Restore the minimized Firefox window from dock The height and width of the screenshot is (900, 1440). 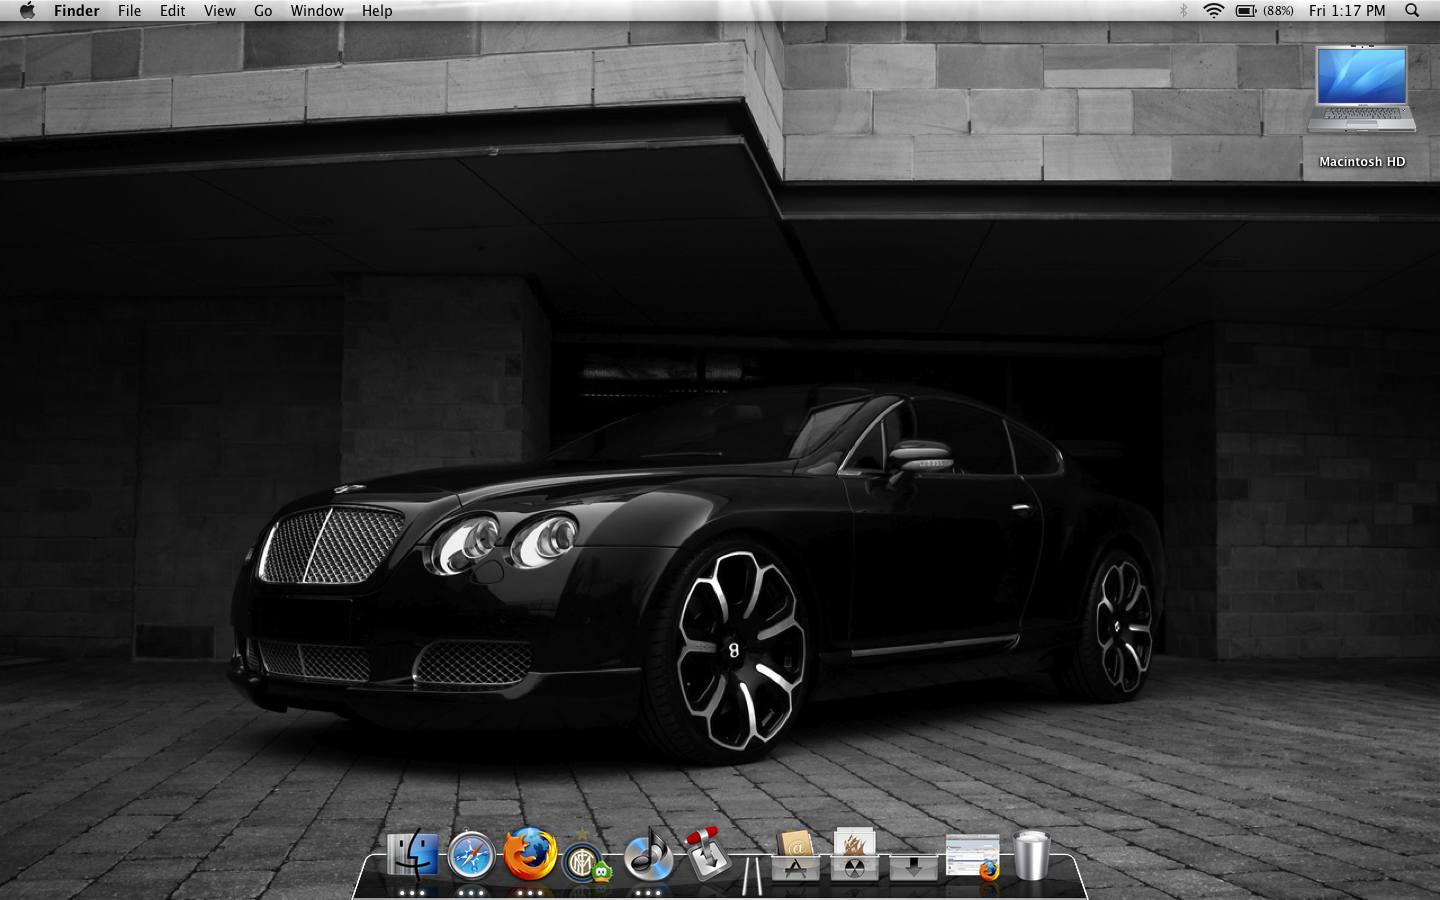click(972, 857)
